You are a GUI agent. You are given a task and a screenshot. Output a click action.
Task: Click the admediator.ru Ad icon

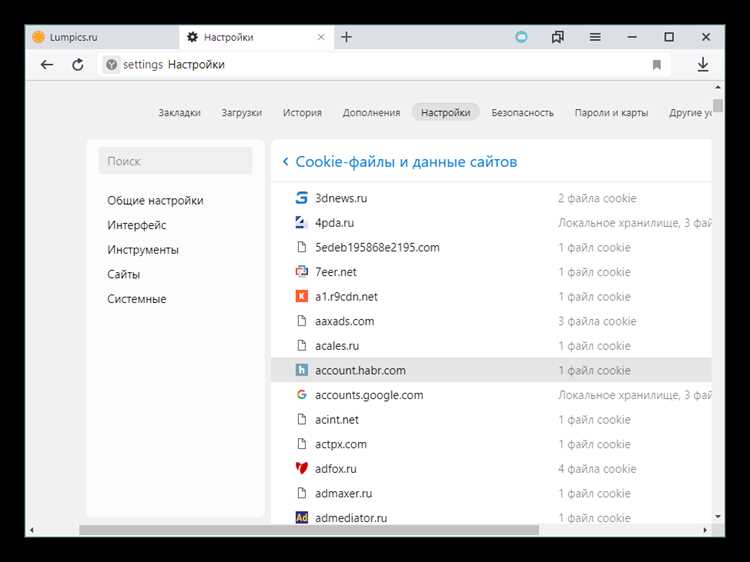pyautogui.click(x=301, y=518)
